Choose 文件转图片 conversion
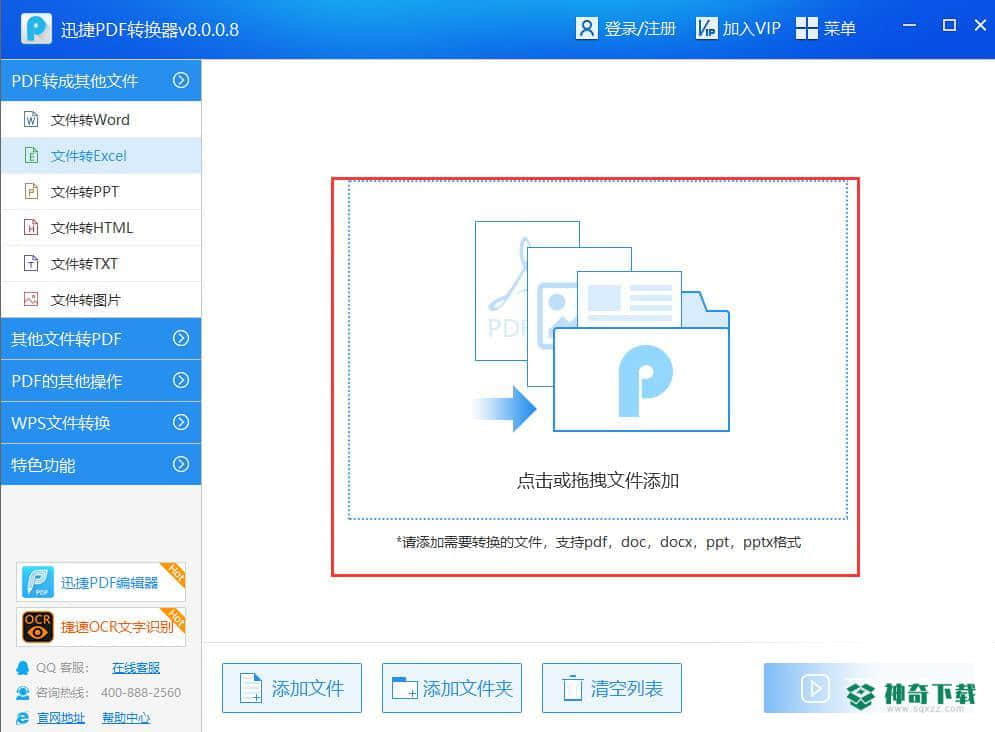The width and height of the screenshot is (995, 732). click(101, 299)
